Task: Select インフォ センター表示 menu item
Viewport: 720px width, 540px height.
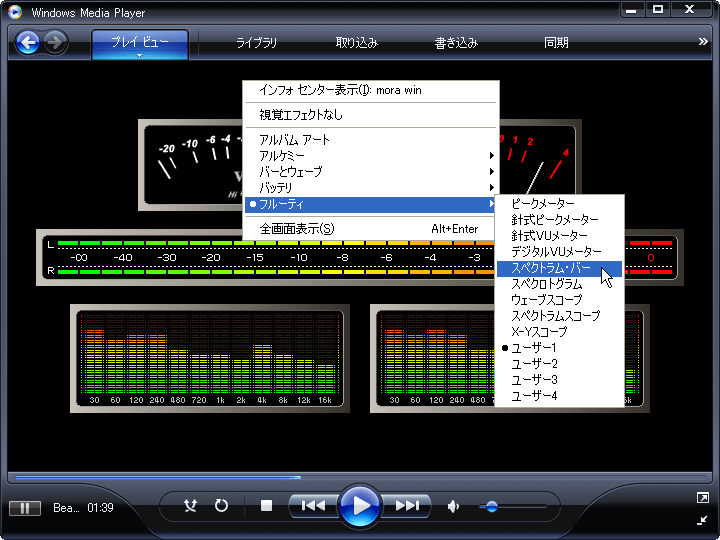Action: (x=371, y=90)
